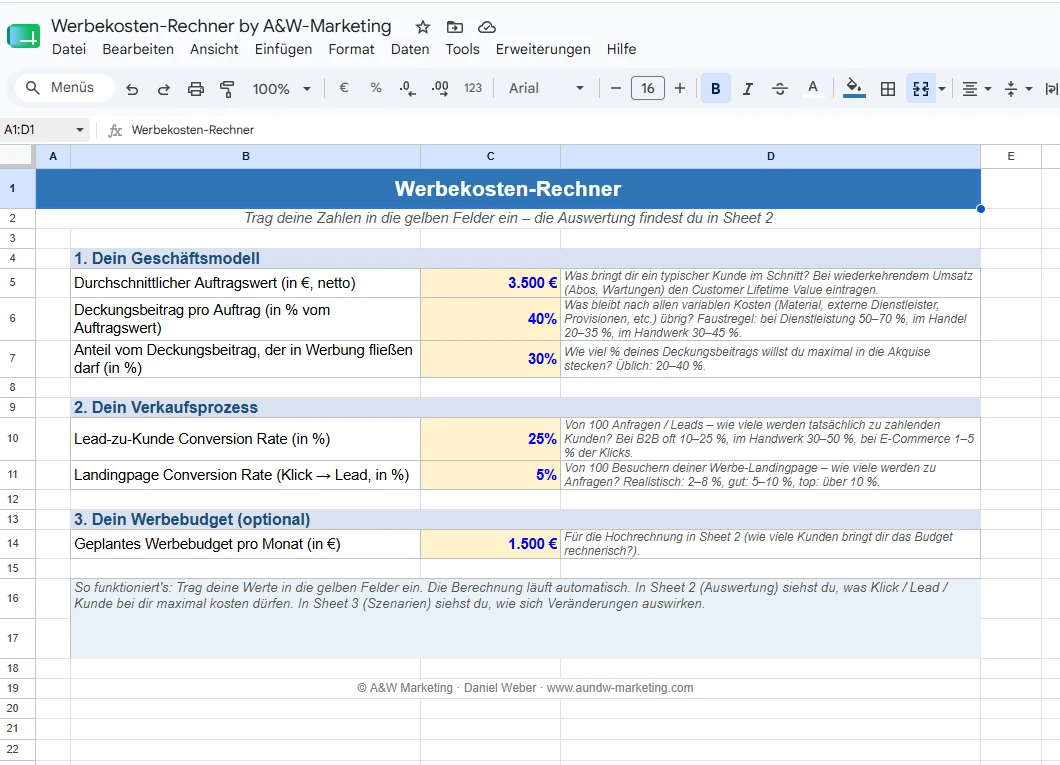The width and height of the screenshot is (1060, 765).
Task: Click the cloud document status icon
Action: tap(487, 27)
